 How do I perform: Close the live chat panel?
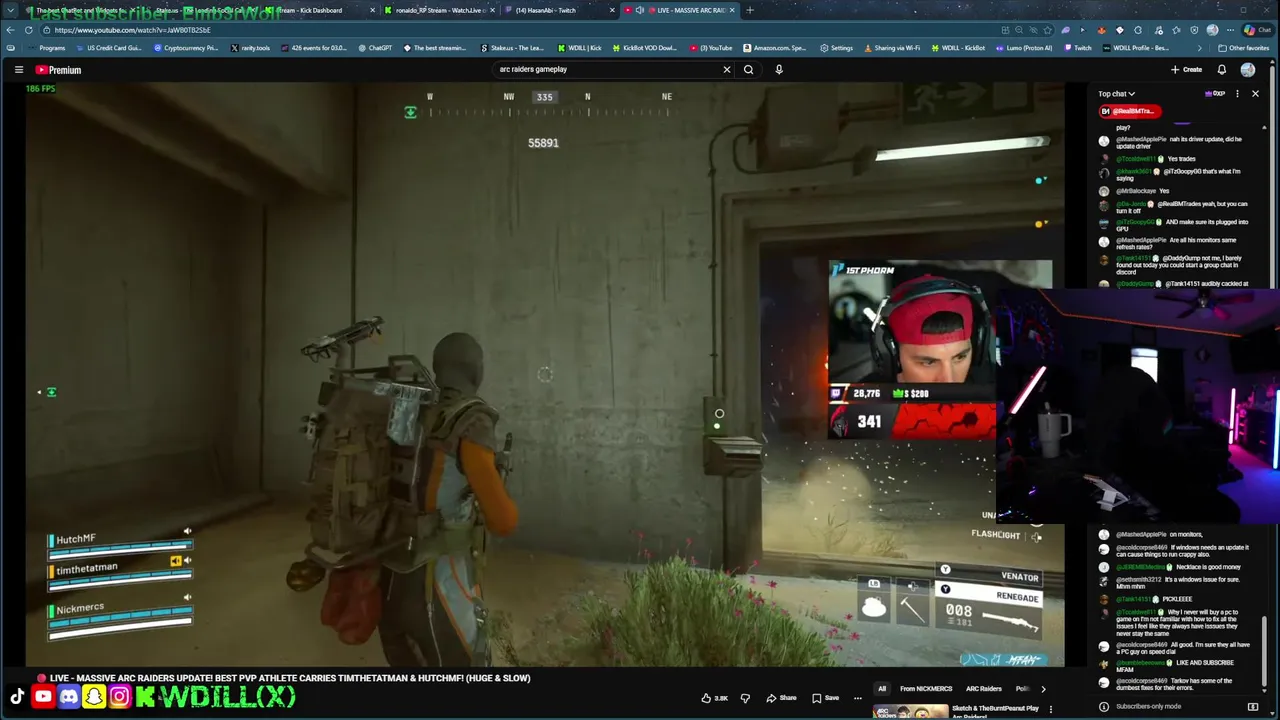point(1255,94)
